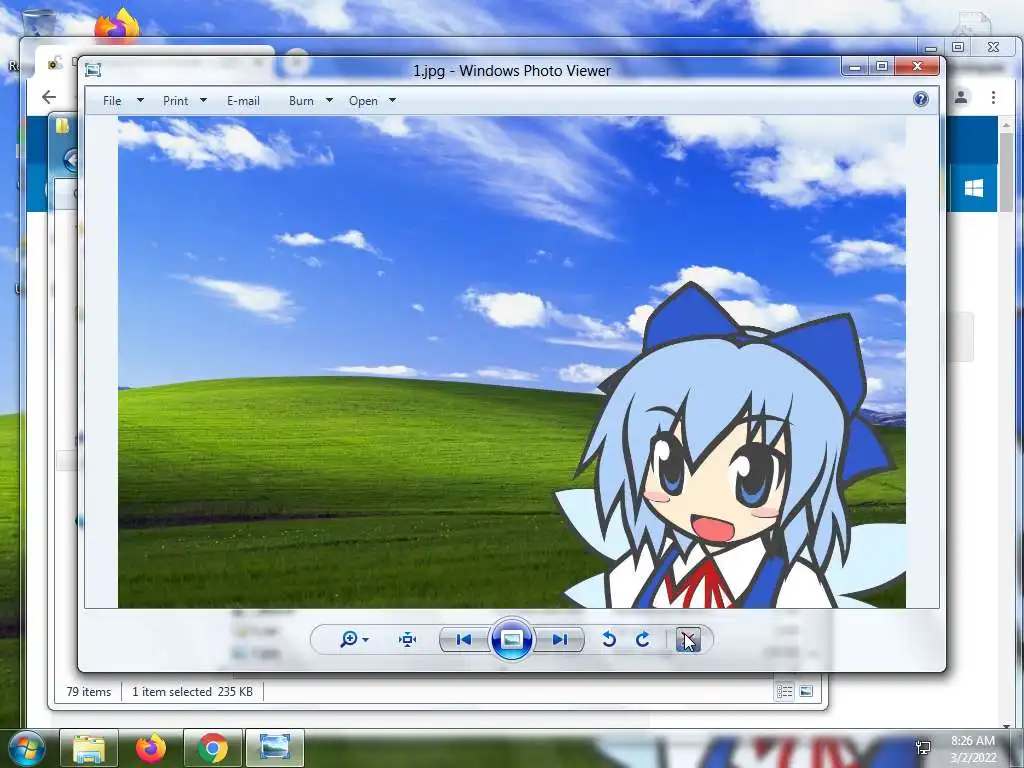Click the browser back arrow
This screenshot has height=768, width=1024.
click(49, 97)
